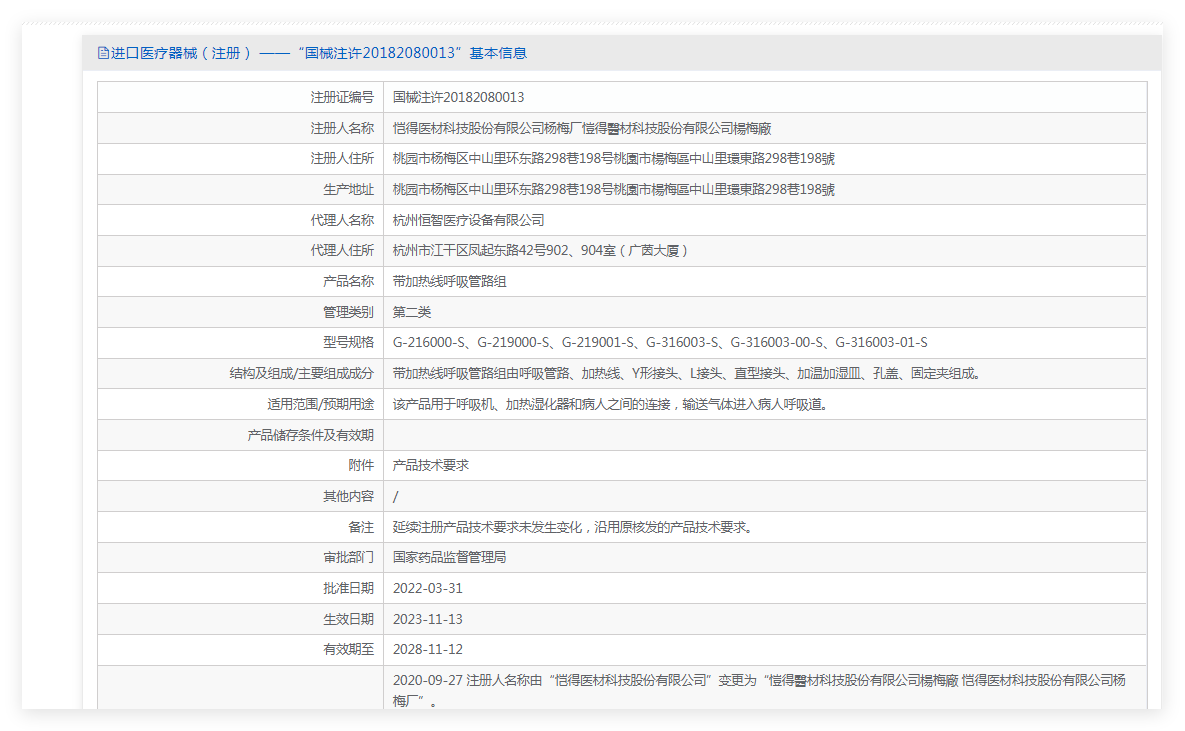This screenshot has height=731, width=1185.
Task: Click the label 注册人名称
Action: coord(342,129)
